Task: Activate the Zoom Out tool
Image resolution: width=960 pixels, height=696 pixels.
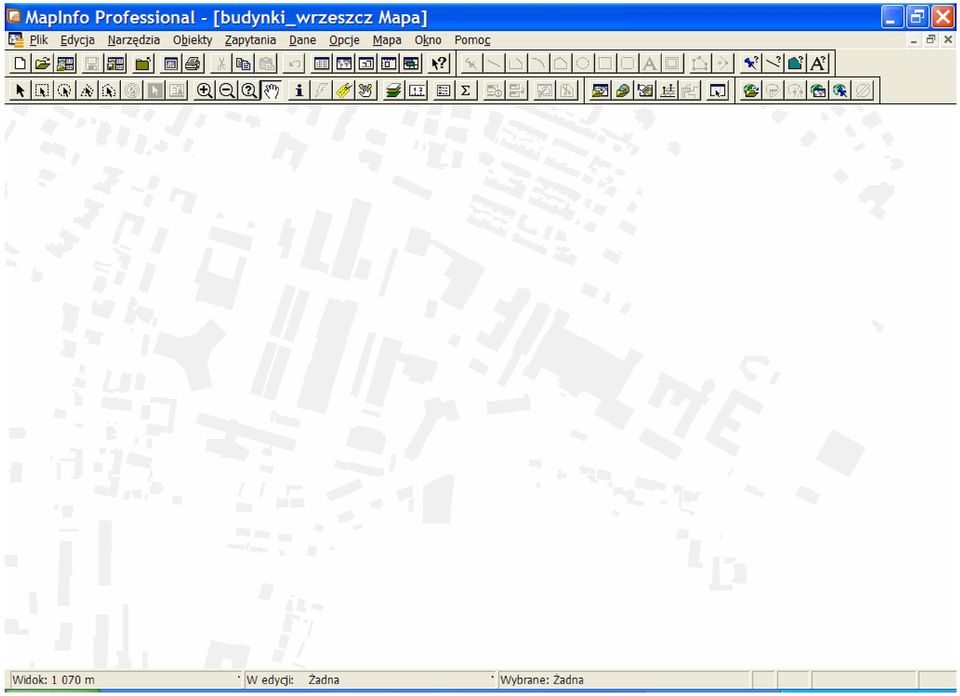Action: [227, 91]
